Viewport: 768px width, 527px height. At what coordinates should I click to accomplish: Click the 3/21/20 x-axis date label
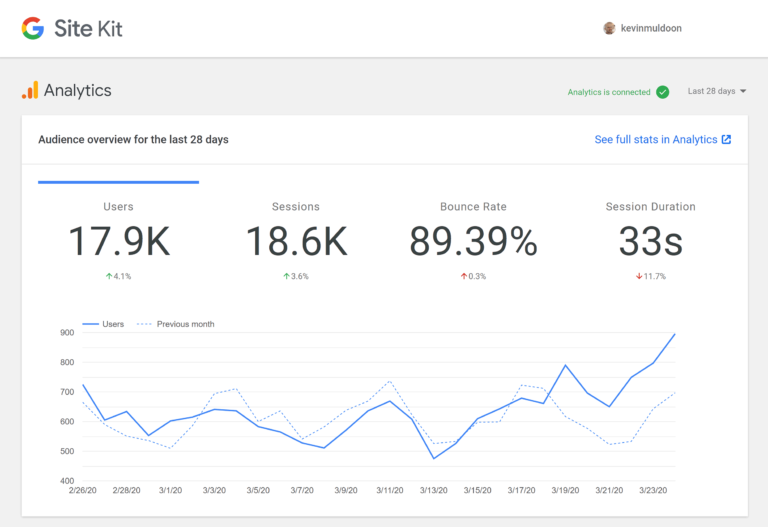[x=609, y=490]
